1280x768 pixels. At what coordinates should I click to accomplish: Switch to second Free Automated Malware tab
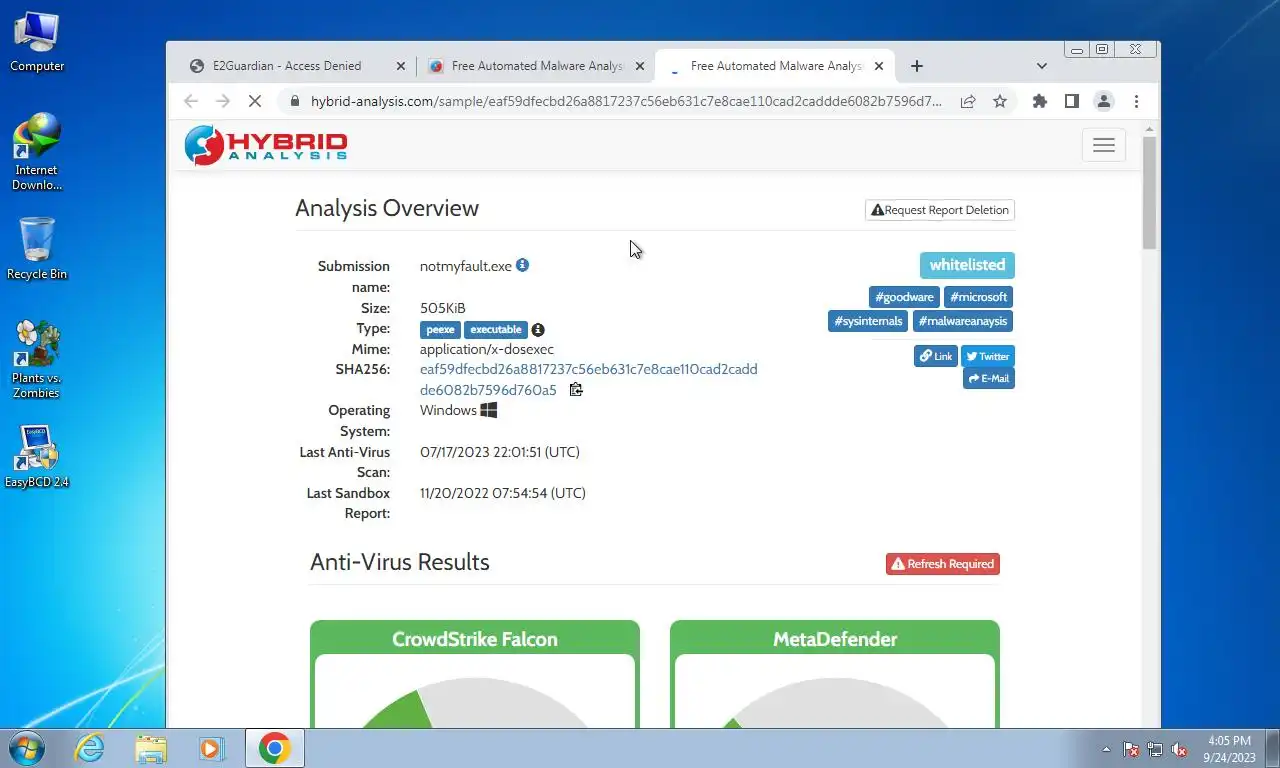(x=537, y=66)
